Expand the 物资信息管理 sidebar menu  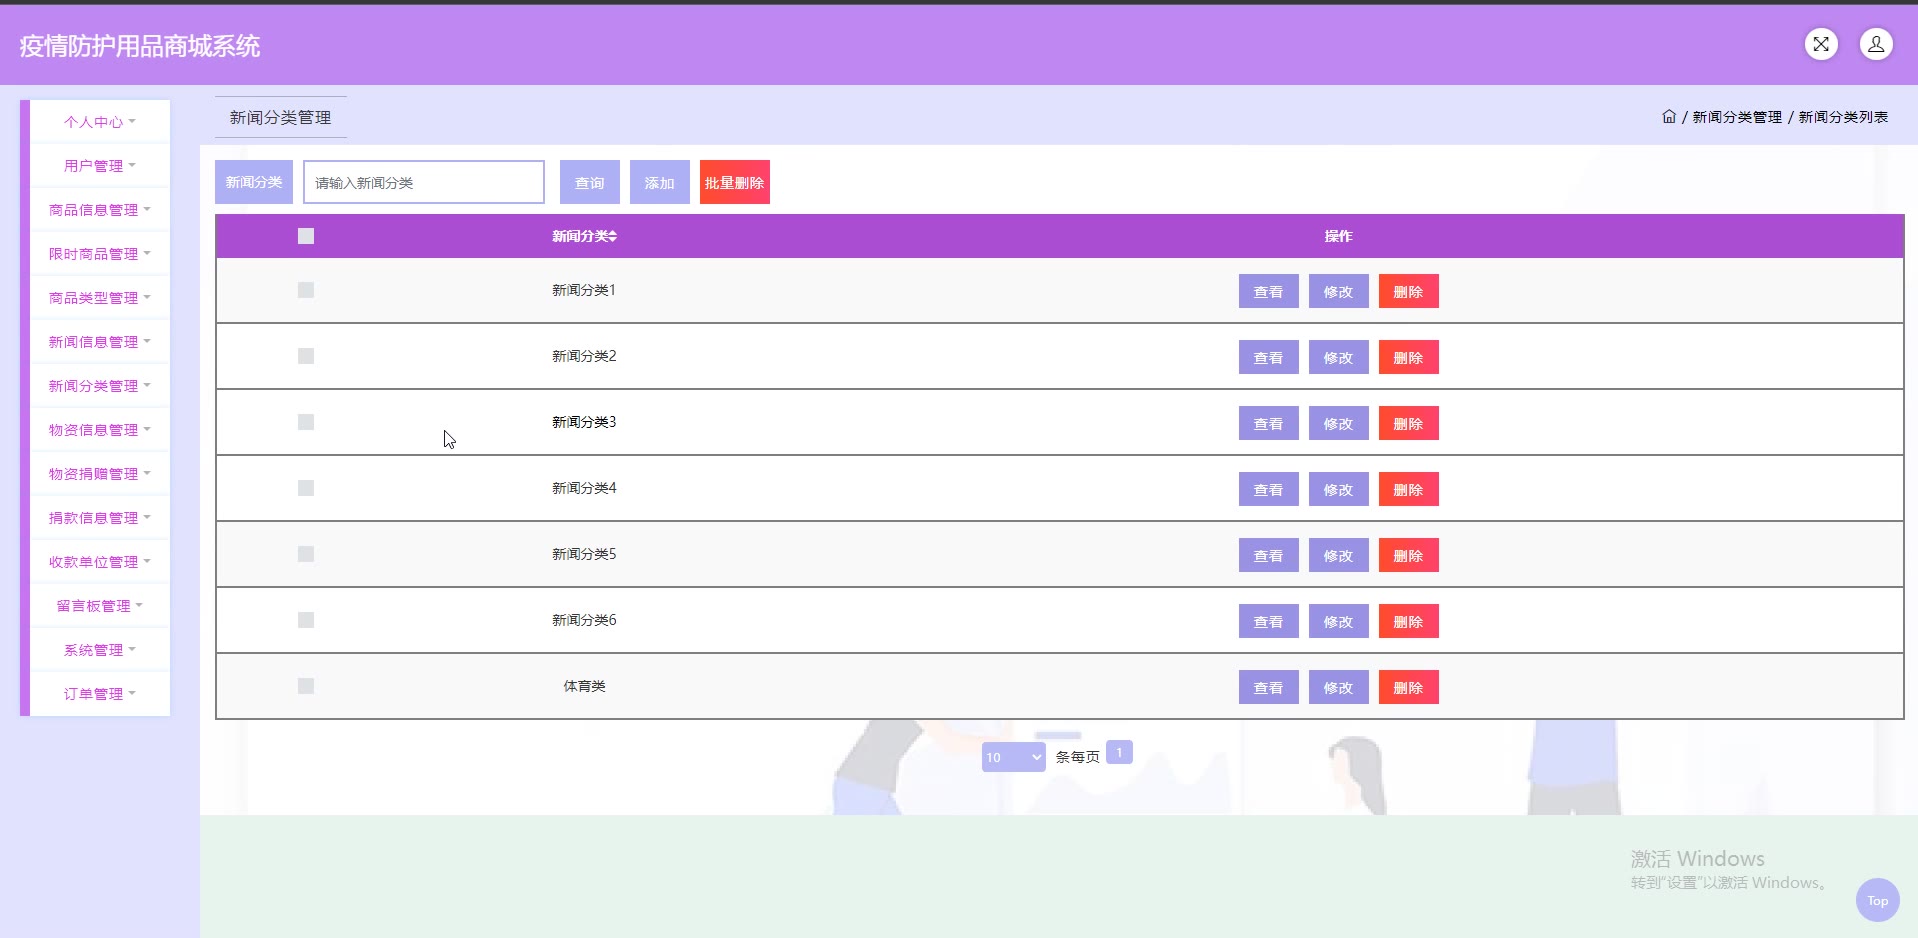click(x=100, y=430)
